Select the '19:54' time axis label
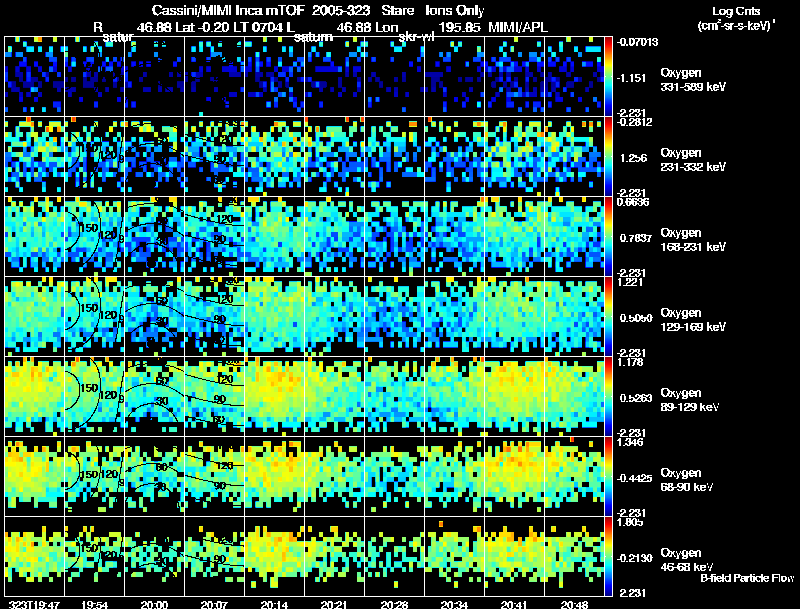This screenshot has height=609, width=800. 94,604
